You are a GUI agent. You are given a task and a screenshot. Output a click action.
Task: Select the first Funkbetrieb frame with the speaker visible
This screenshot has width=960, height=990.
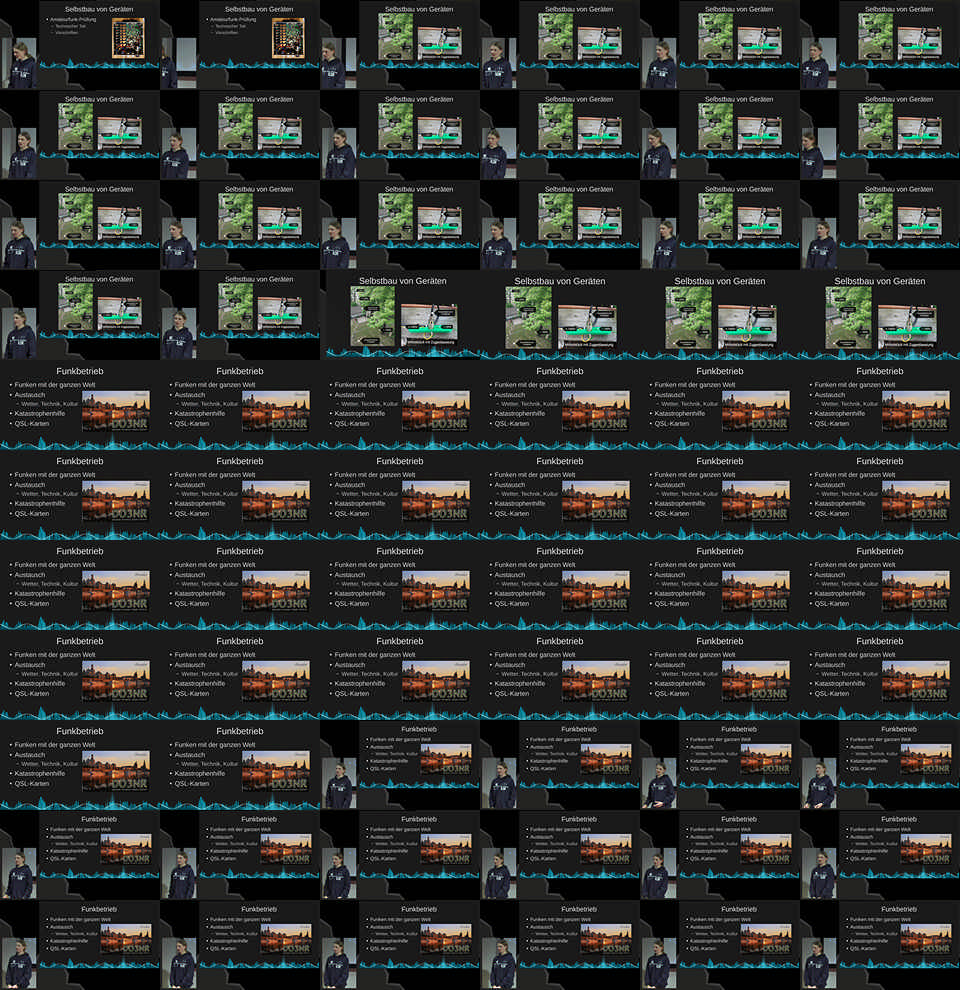point(400,765)
